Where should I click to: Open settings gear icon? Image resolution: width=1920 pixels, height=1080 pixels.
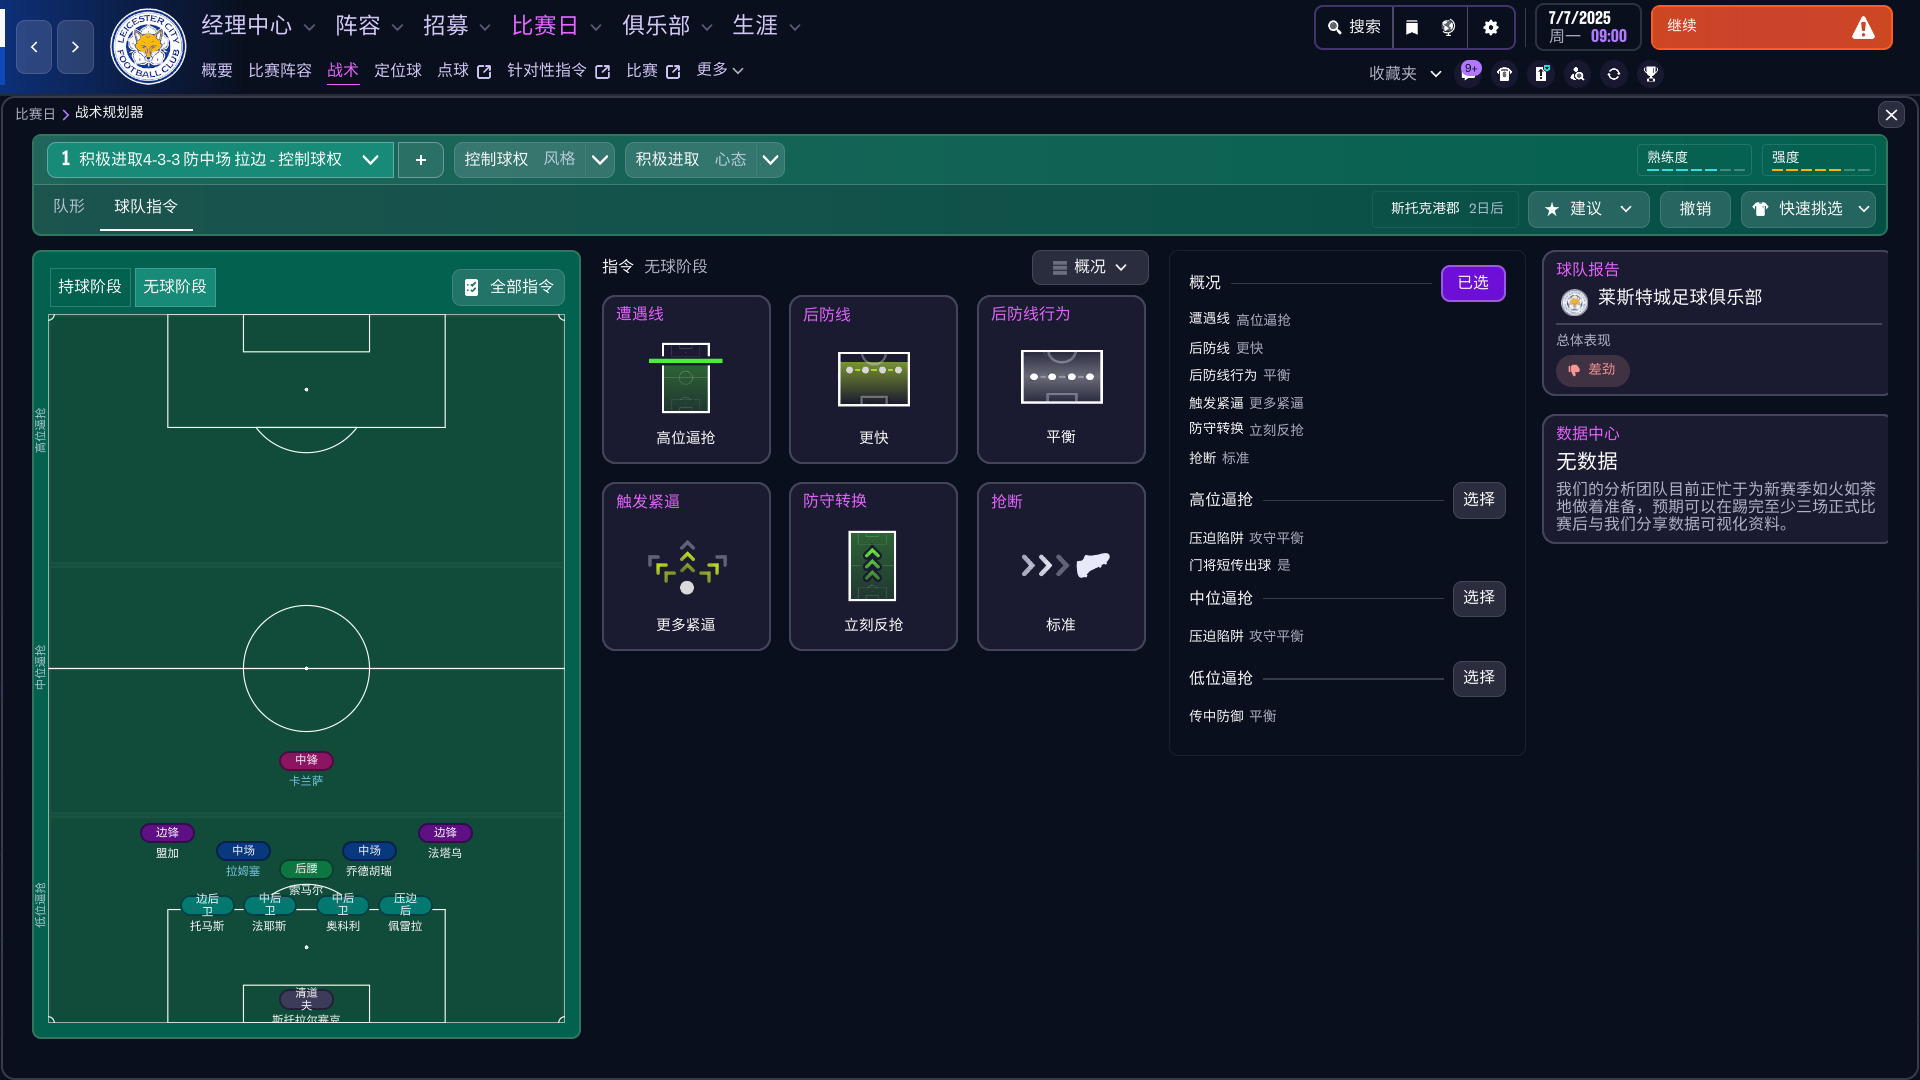click(x=1491, y=27)
